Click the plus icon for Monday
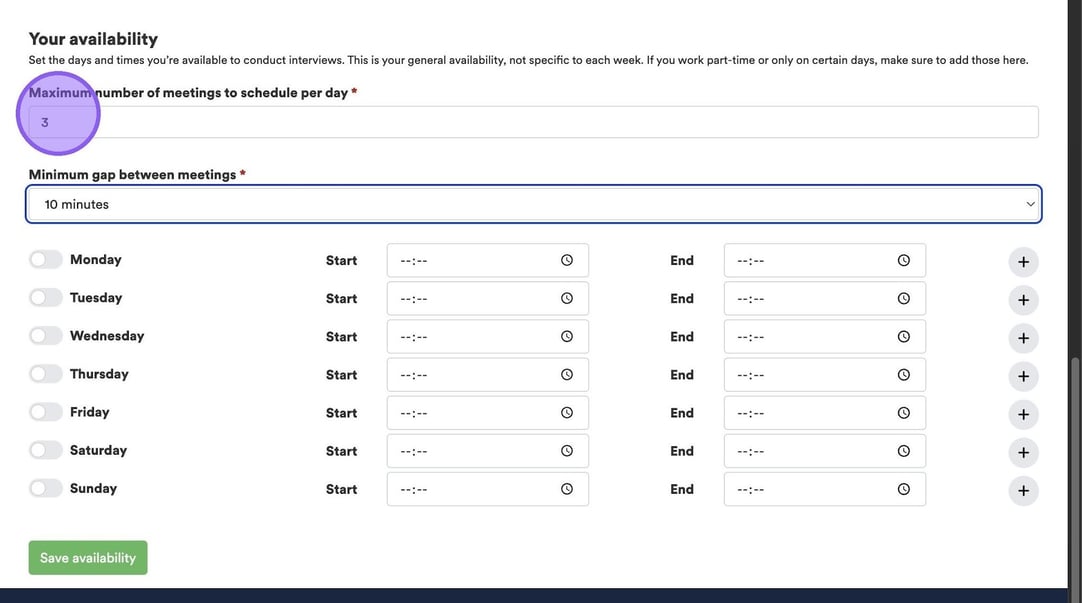This screenshot has height=603, width=1082. (1023, 262)
